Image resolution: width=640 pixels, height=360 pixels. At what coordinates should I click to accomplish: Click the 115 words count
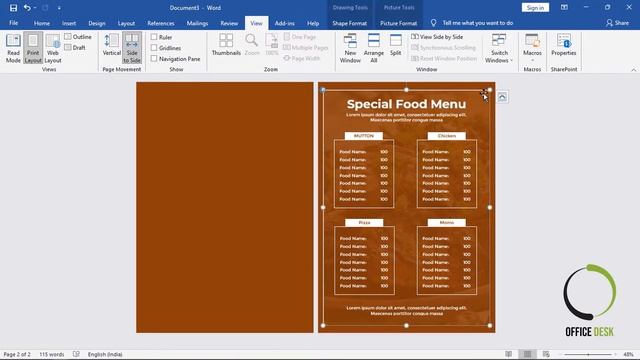point(52,354)
